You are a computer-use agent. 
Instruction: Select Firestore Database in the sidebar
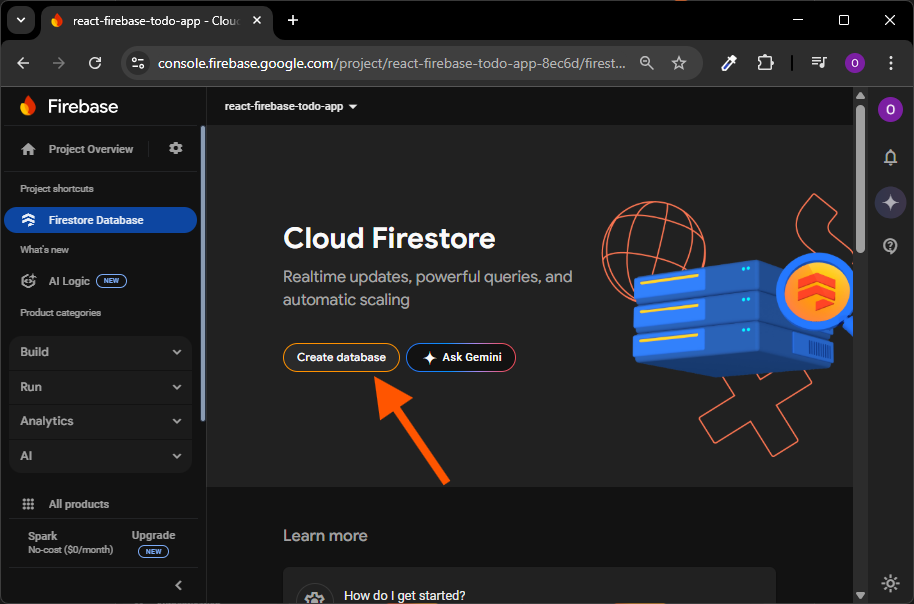[100, 220]
